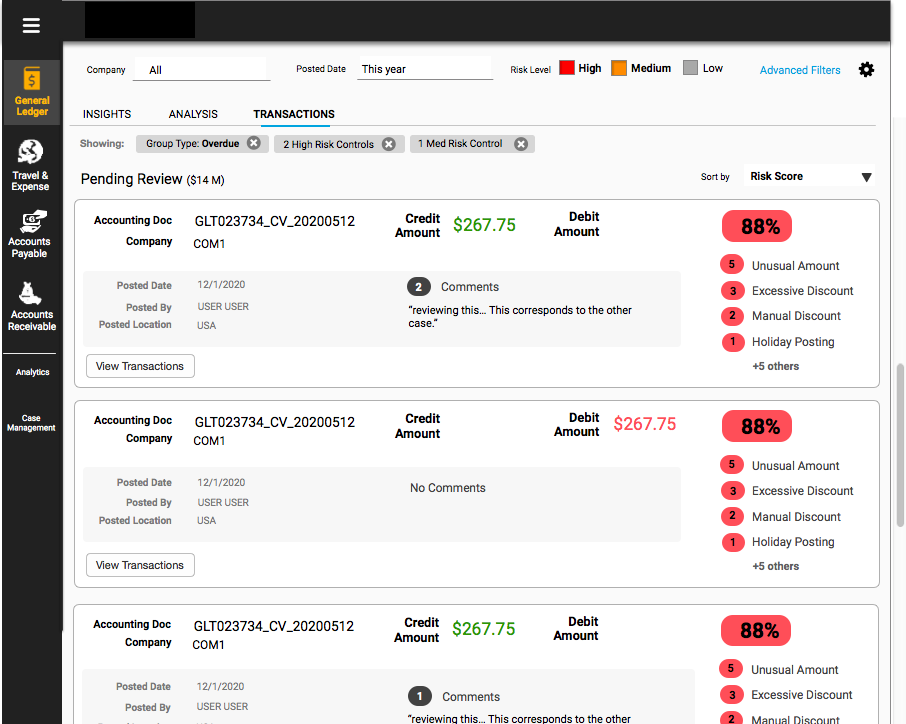Click the 2 comments count badge in first card
The image size is (906, 724).
pyautogui.click(x=418, y=287)
